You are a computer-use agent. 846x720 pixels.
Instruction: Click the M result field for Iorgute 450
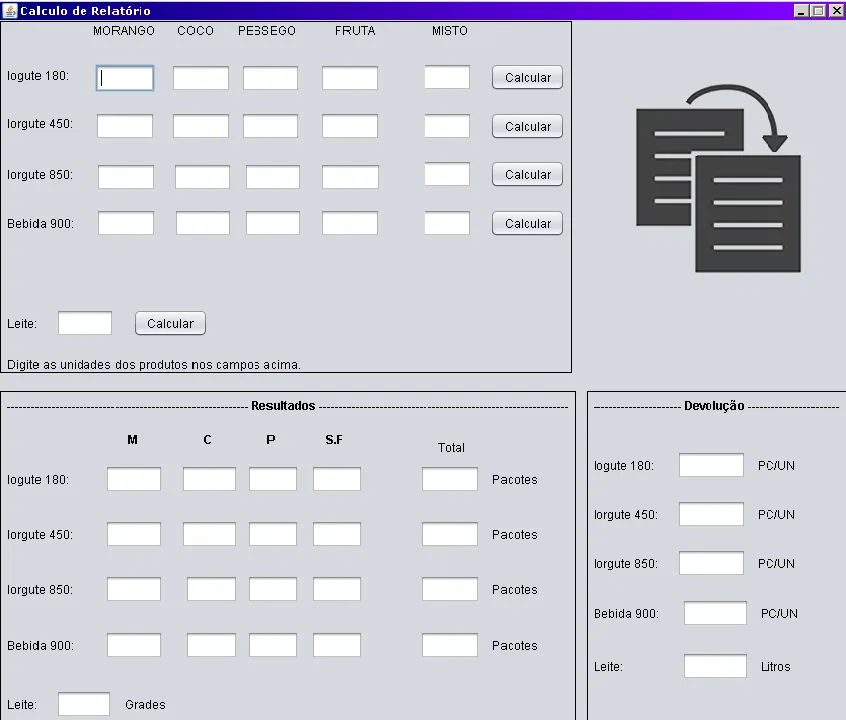(134, 534)
